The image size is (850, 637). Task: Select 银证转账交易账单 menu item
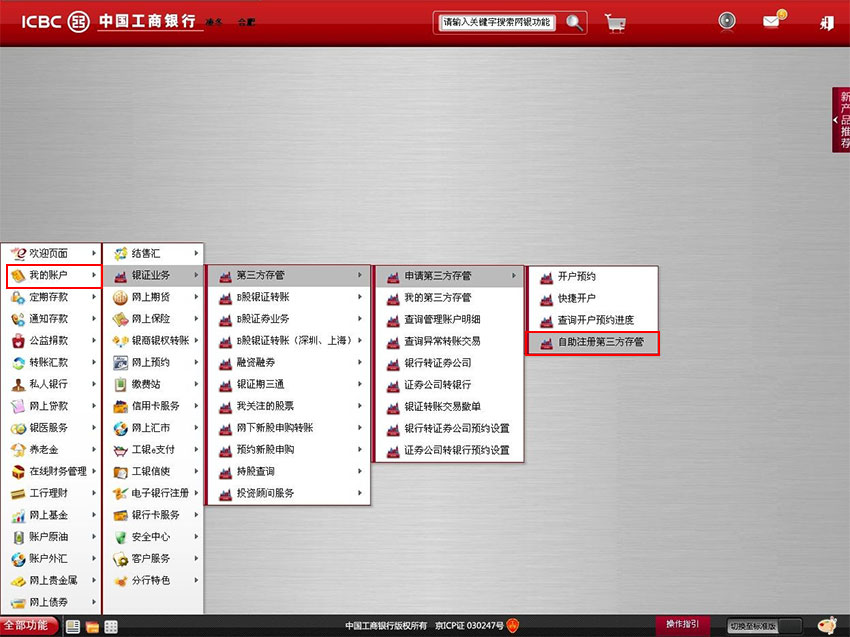tap(449, 406)
